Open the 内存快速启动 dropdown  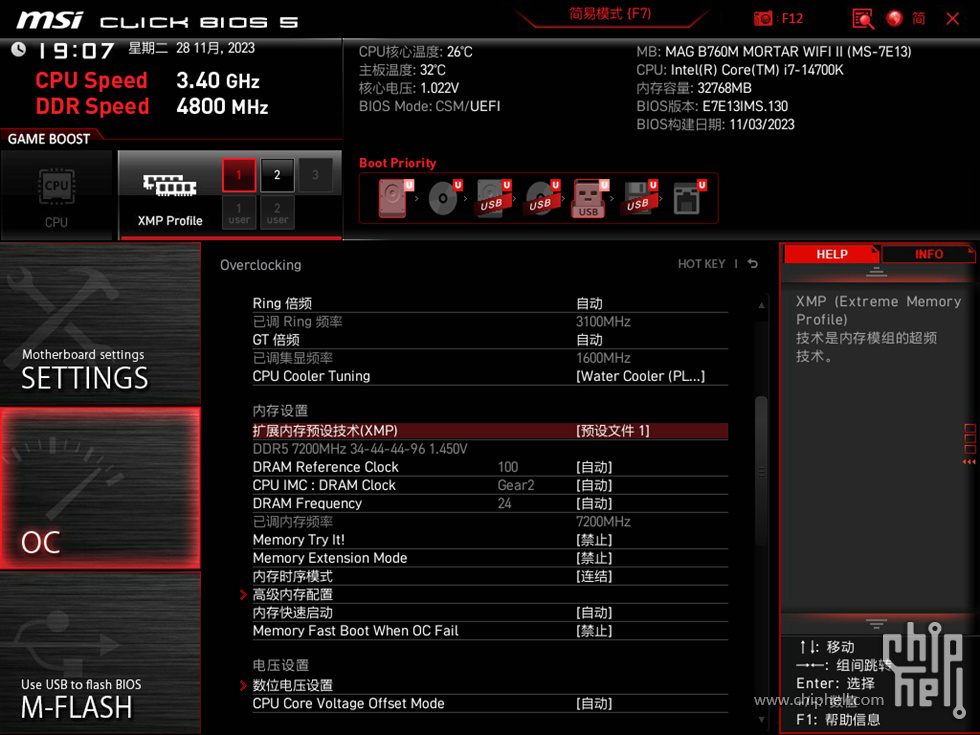490,612
